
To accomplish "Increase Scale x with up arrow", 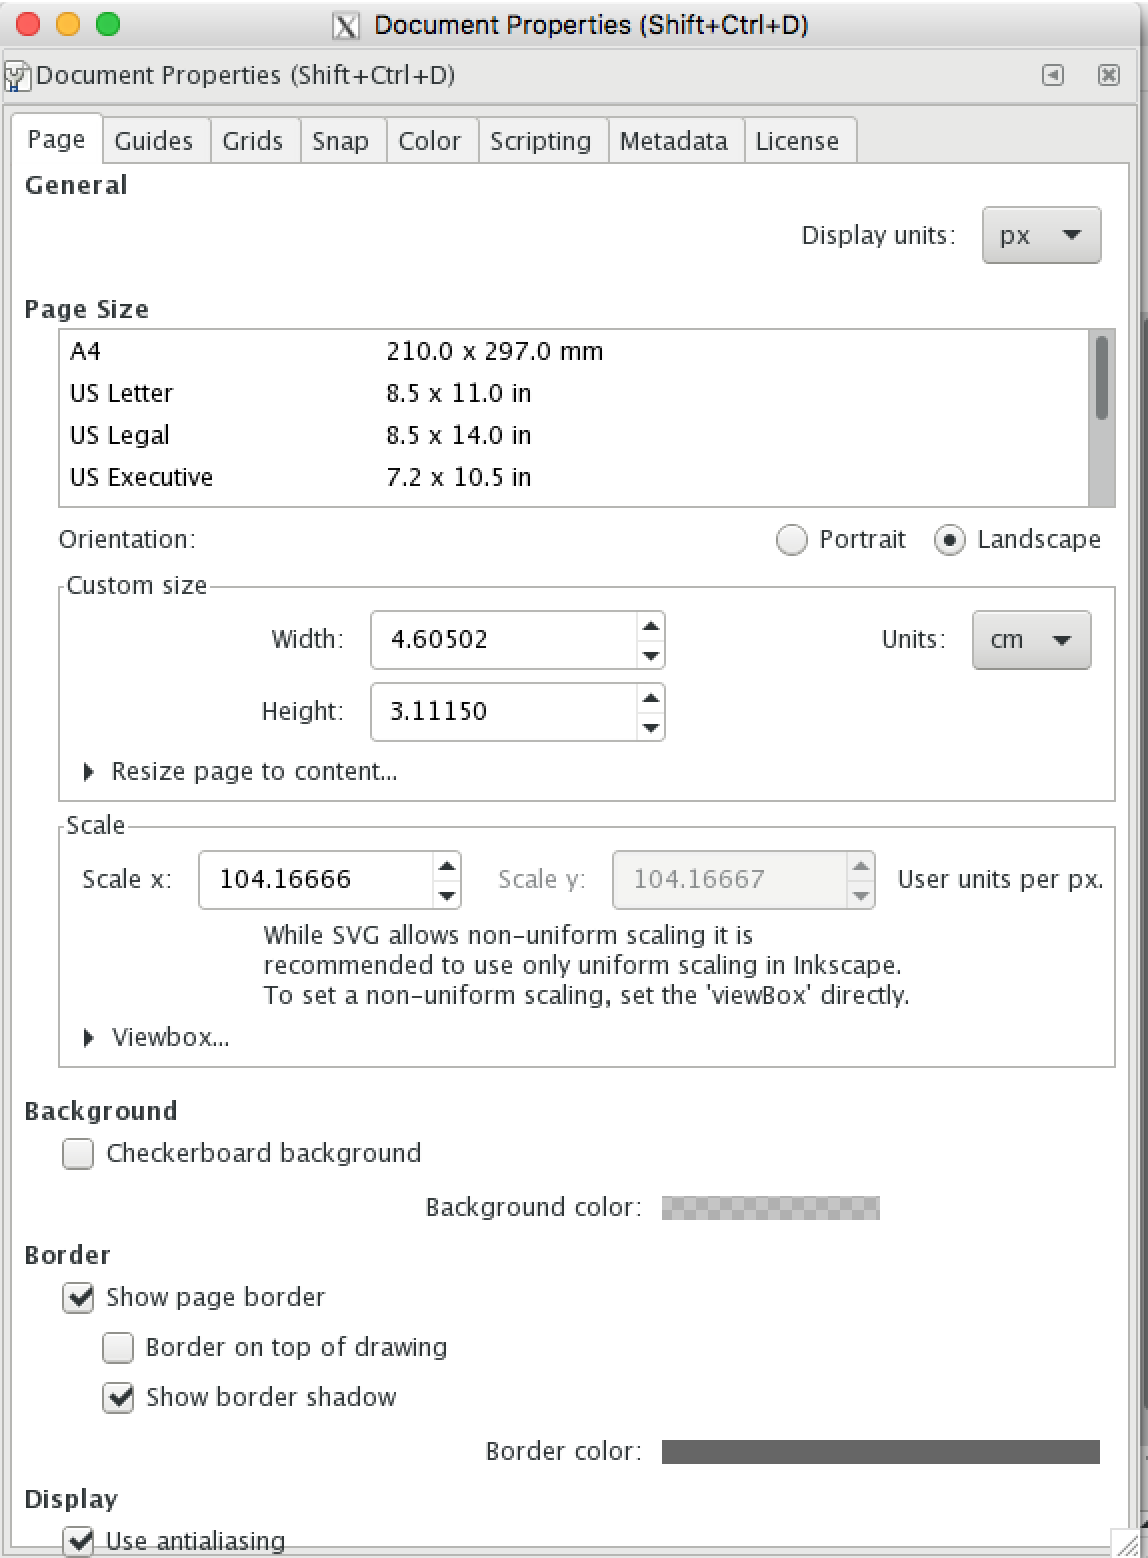I will [447, 866].
